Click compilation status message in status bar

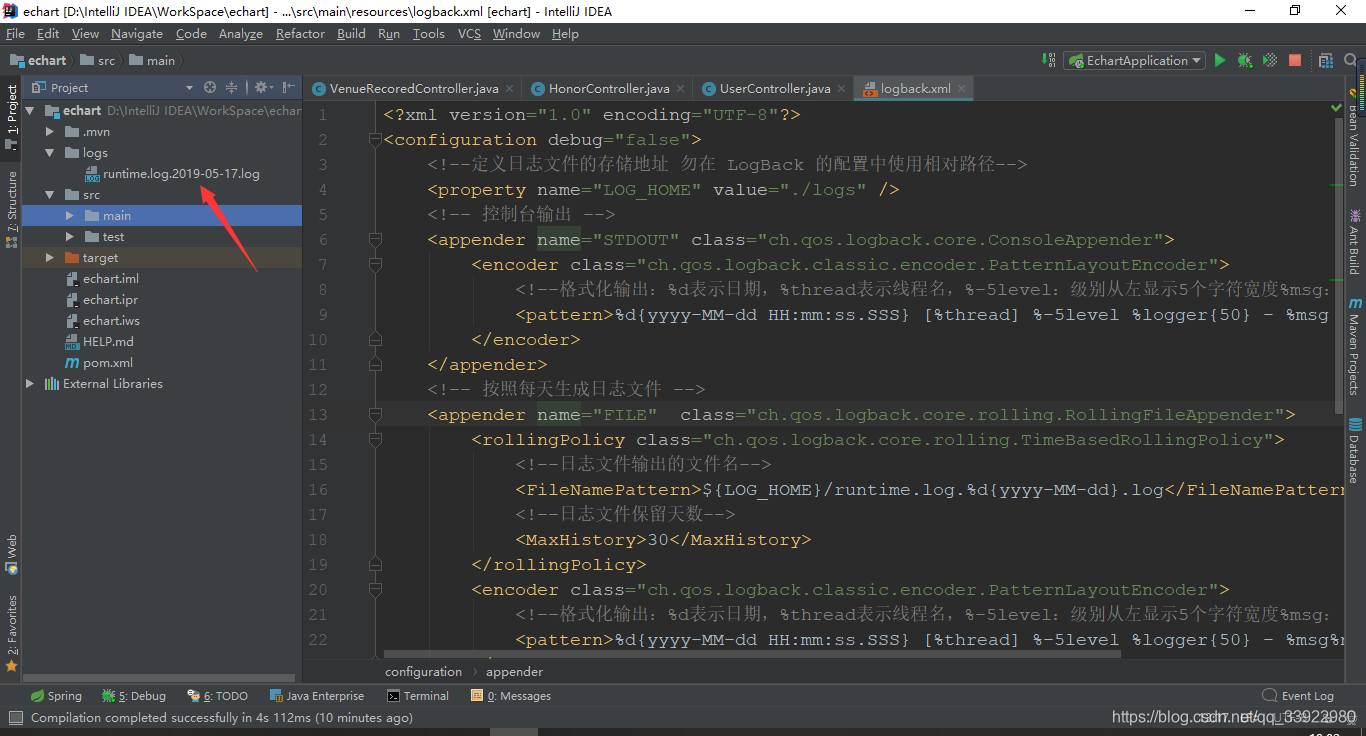pos(221,718)
